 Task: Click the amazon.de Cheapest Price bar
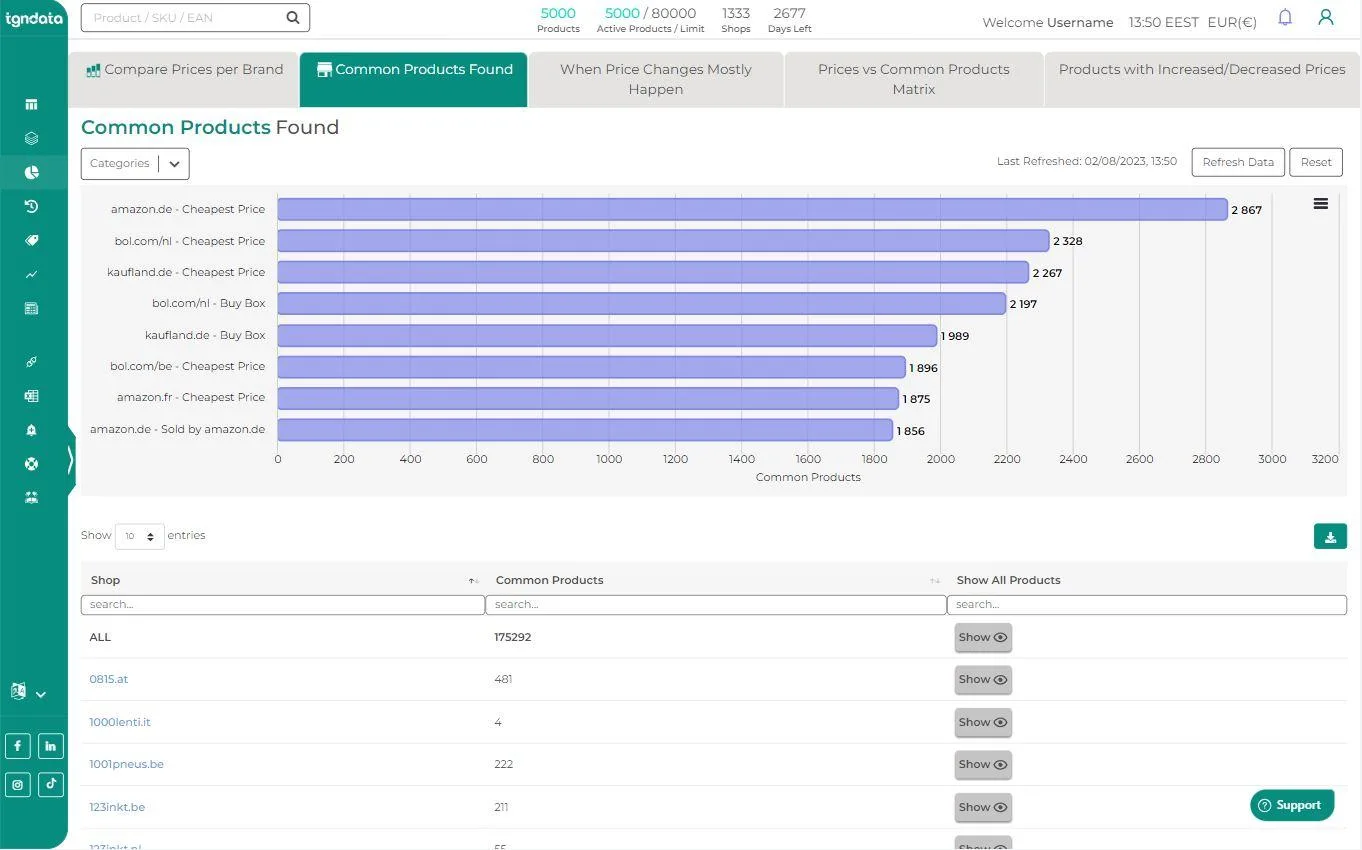(x=752, y=209)
